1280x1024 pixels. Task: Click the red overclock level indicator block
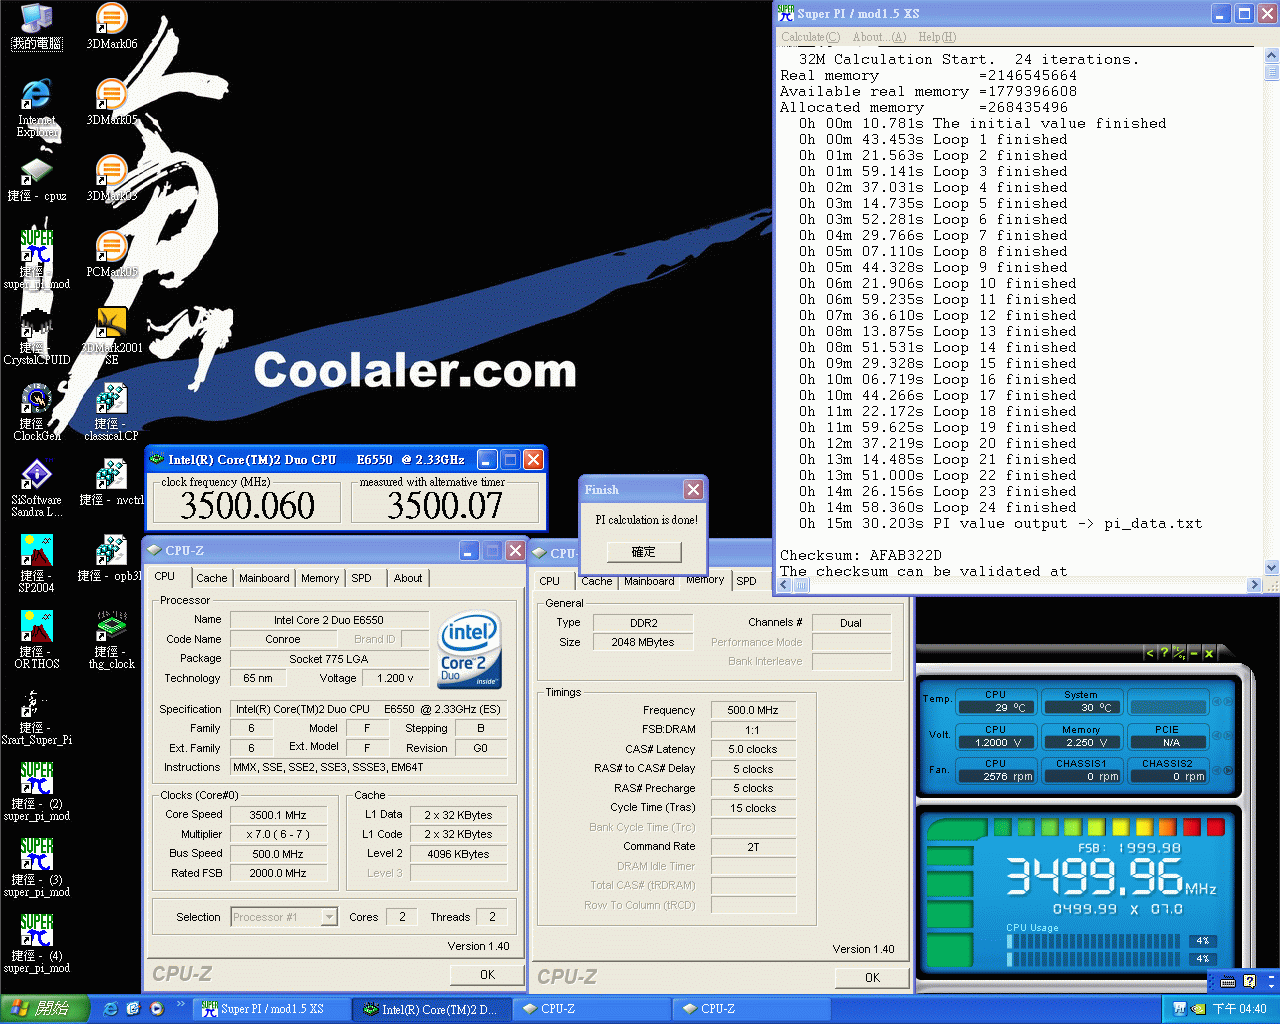coord(1215,827)
